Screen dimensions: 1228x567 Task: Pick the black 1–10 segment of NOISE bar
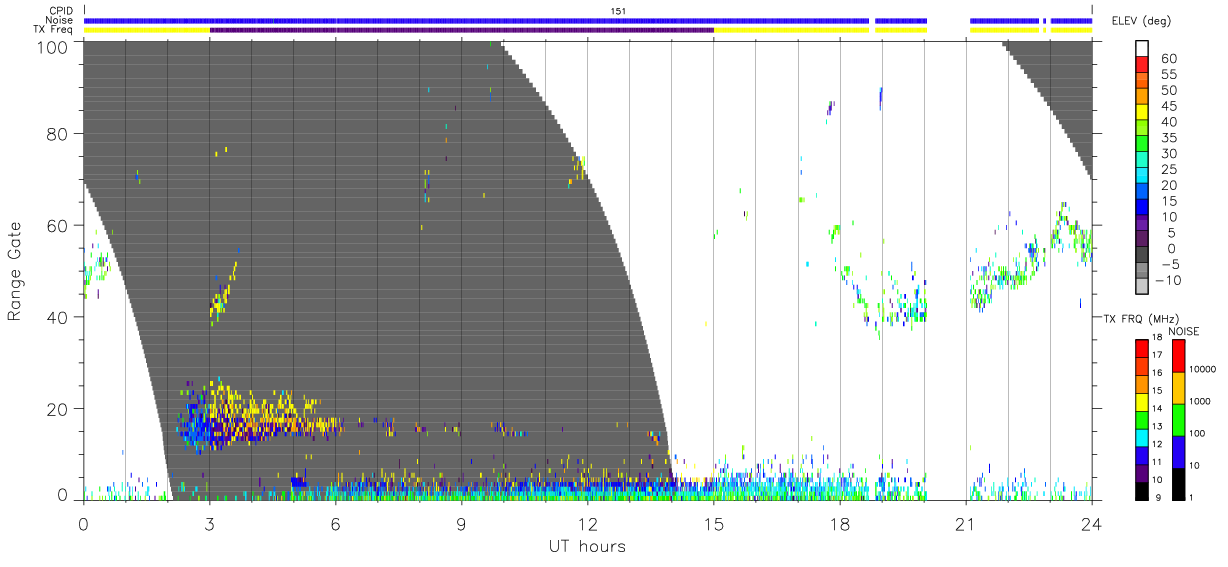pyautogui.click(x=1178, y=482)
